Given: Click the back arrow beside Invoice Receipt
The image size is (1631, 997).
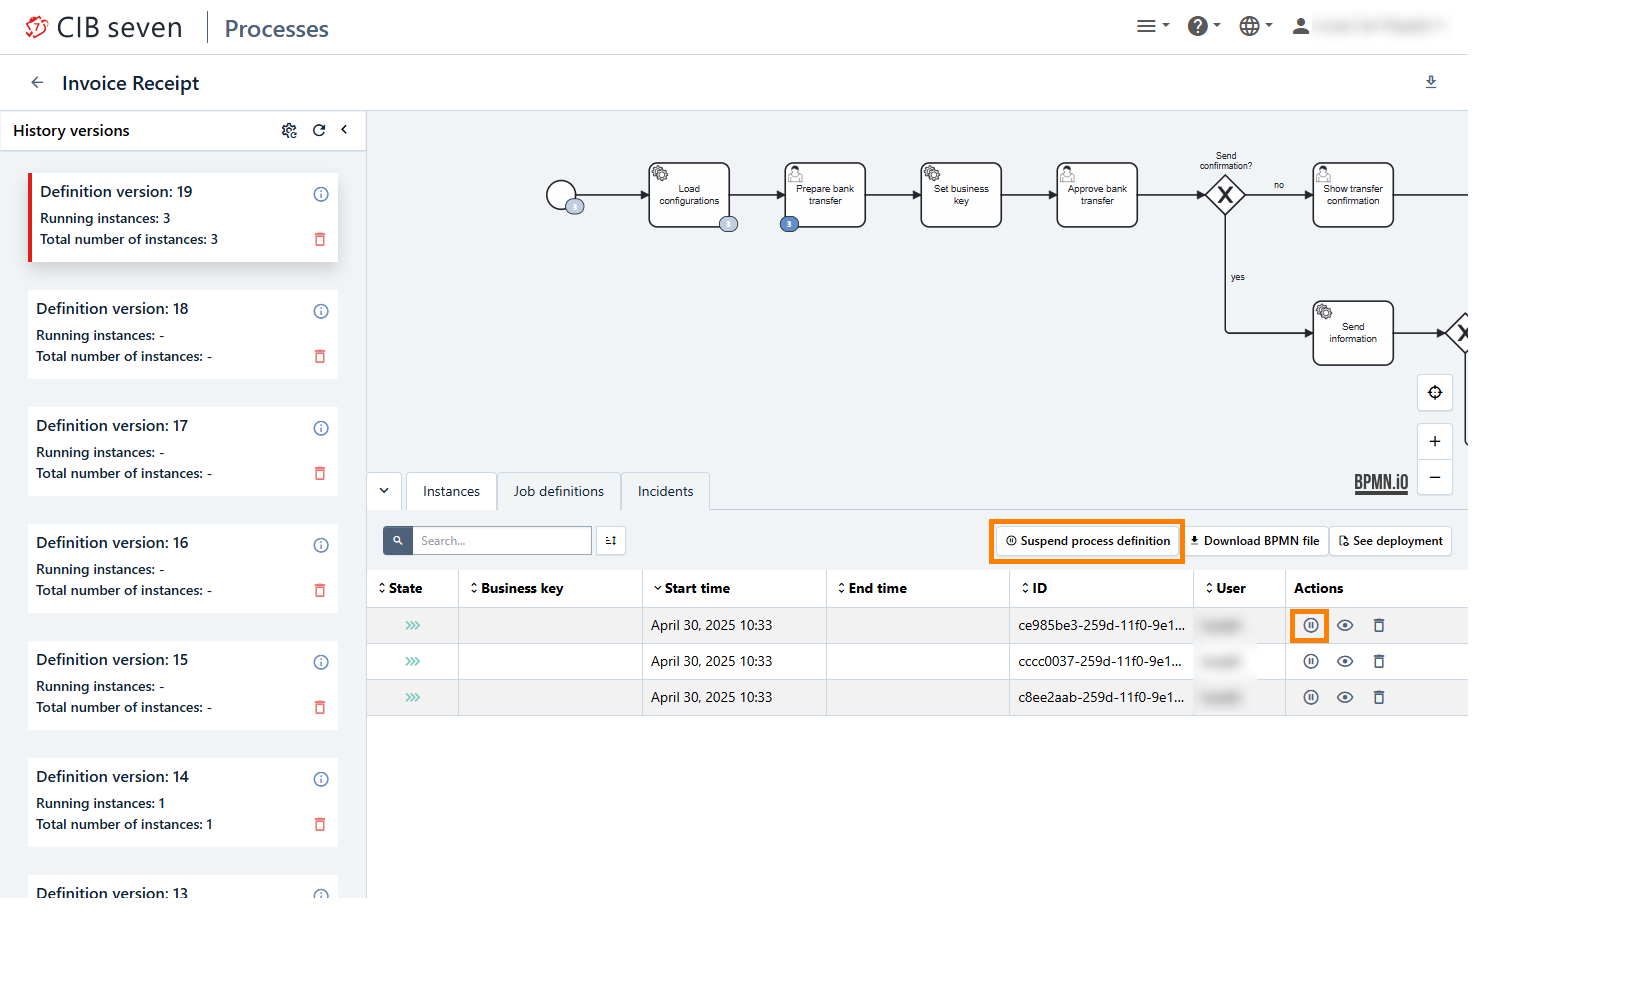Looking at the screenshot, I should click(37, 83).
